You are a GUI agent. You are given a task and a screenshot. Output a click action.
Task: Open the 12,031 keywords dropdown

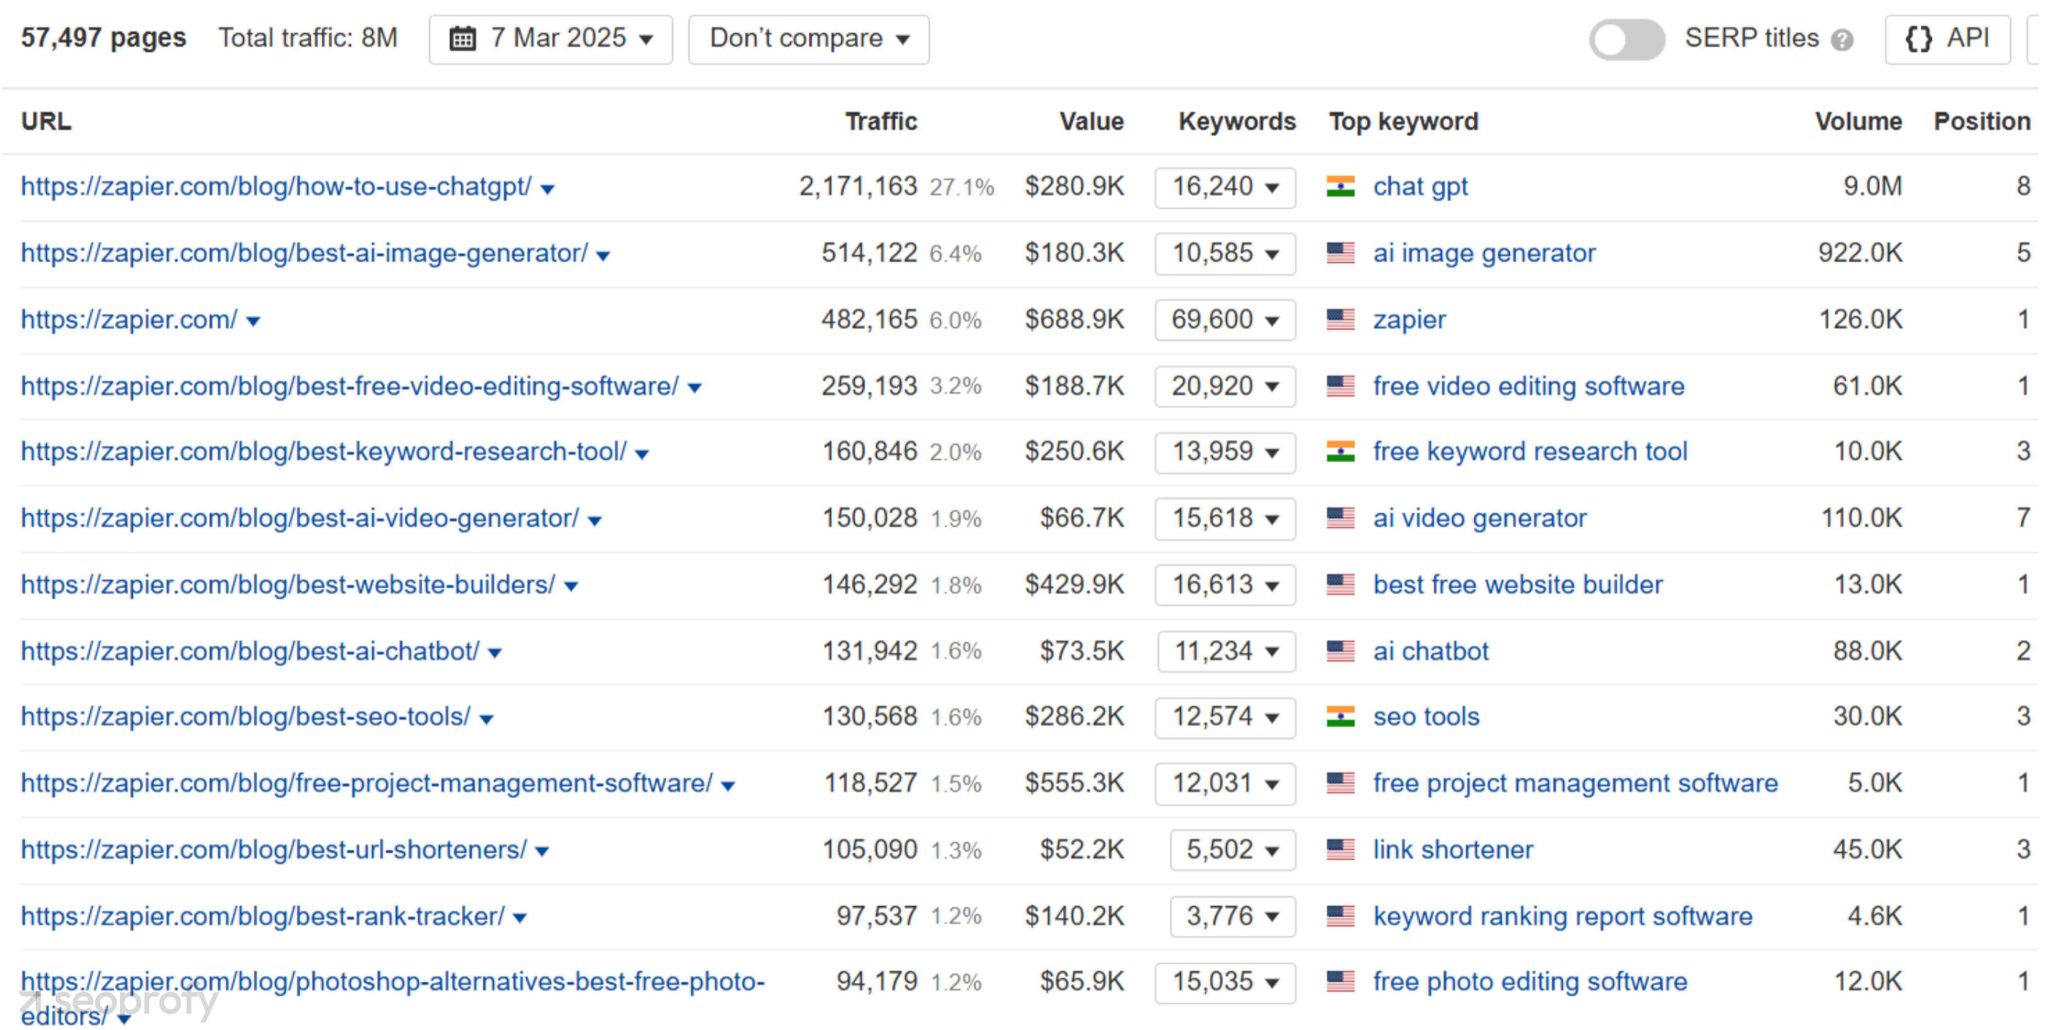pos(1225,783)
